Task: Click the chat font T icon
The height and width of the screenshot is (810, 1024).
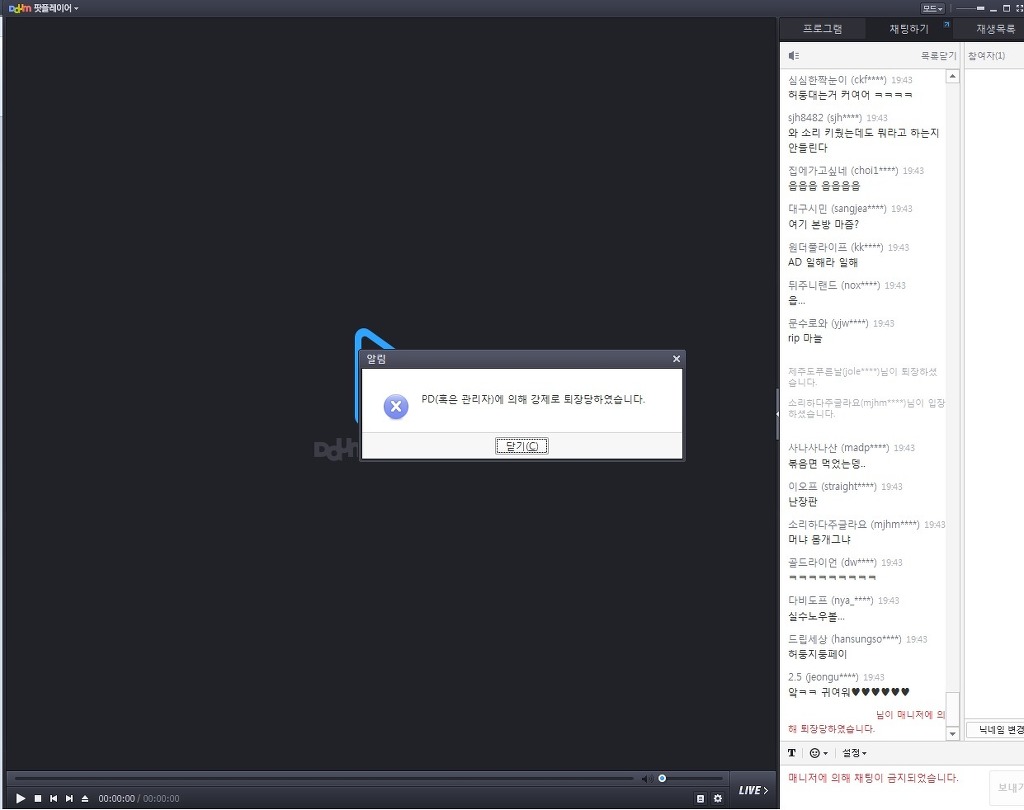Action: click(x=792, y=753)
